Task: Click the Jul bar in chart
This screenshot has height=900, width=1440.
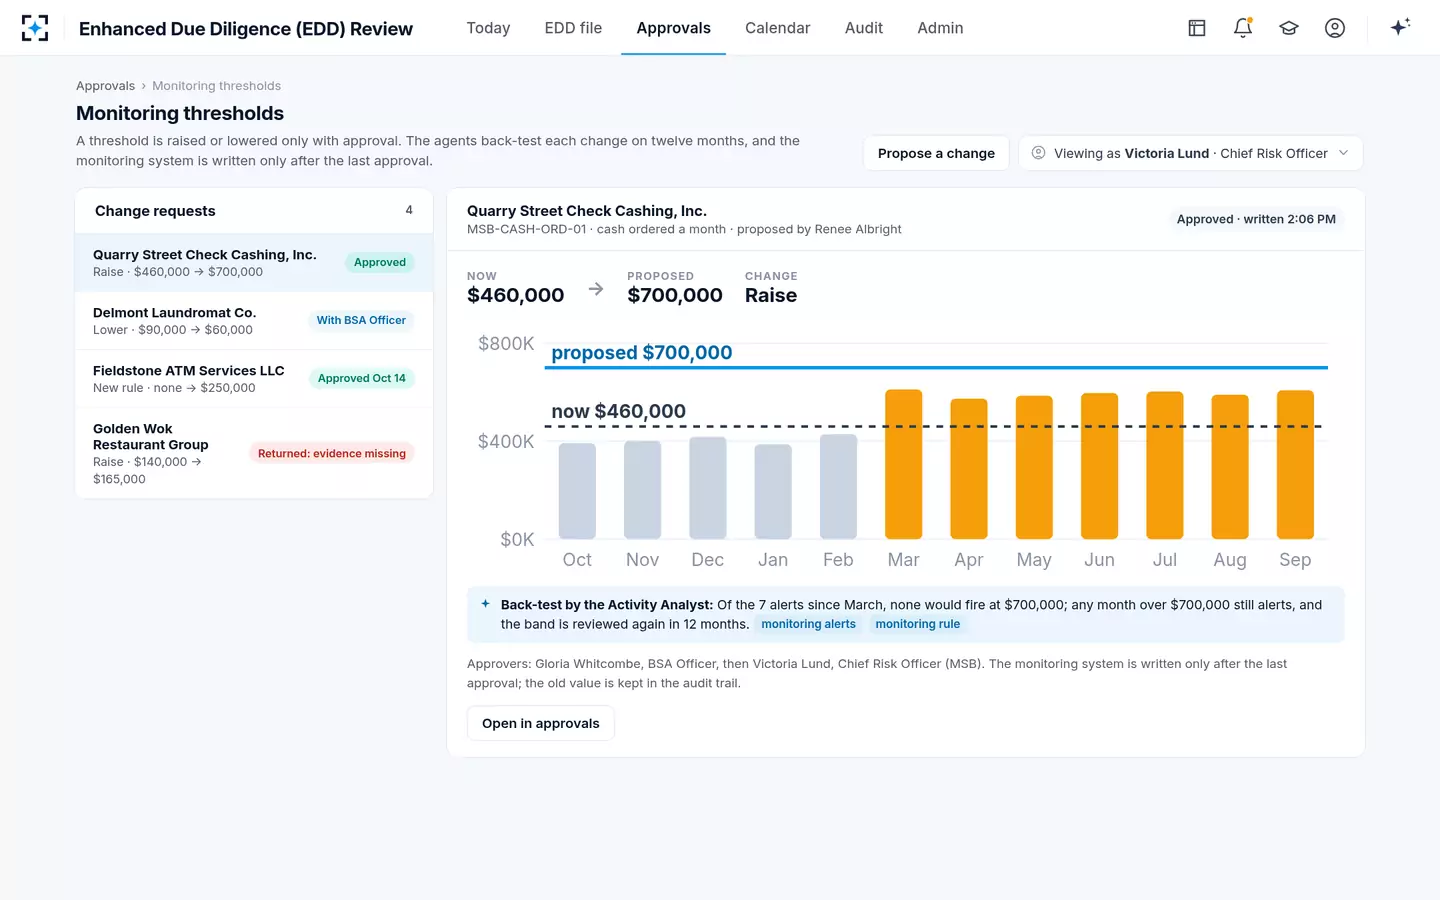Action: (1165, 465)
